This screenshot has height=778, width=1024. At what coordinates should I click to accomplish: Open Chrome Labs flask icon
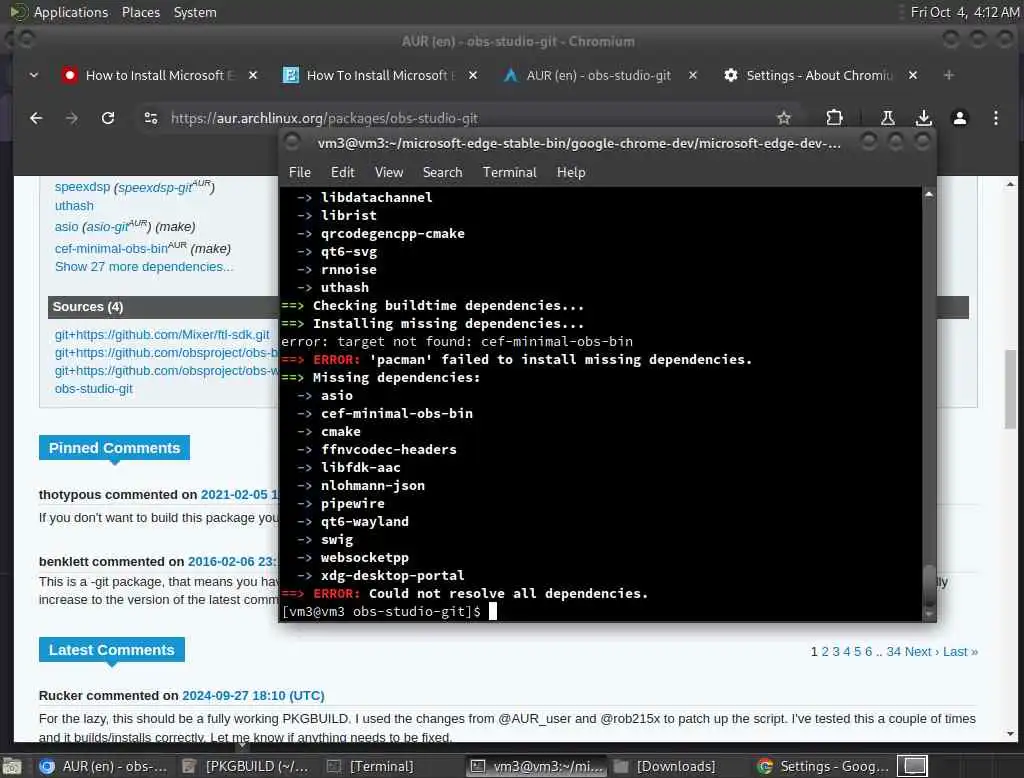click(888, 118)
